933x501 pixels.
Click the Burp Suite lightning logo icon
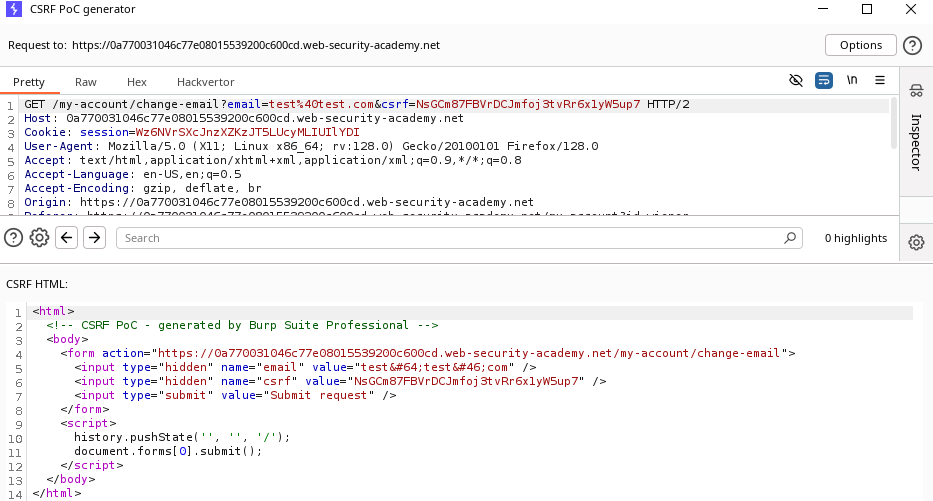(14, 9)
